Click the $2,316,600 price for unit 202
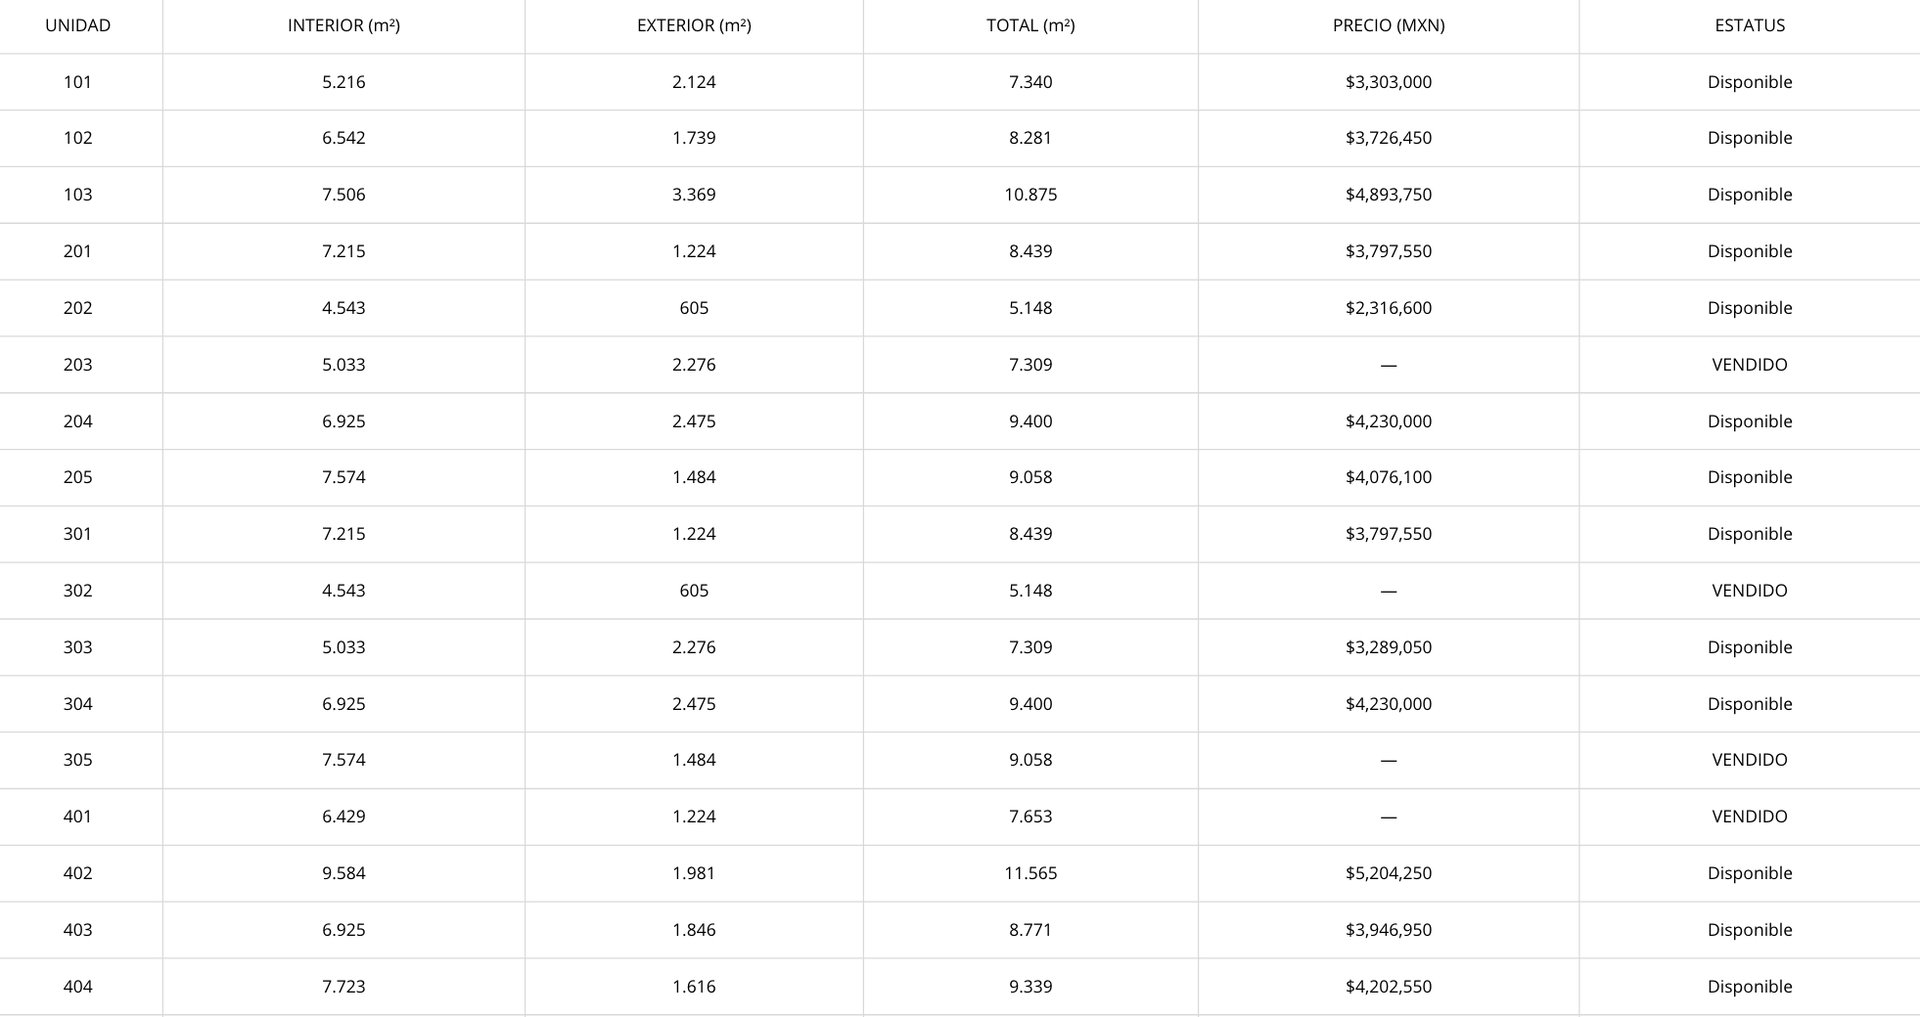Viewport: 1920px width, 1017px height. [x=1388, y=308]
